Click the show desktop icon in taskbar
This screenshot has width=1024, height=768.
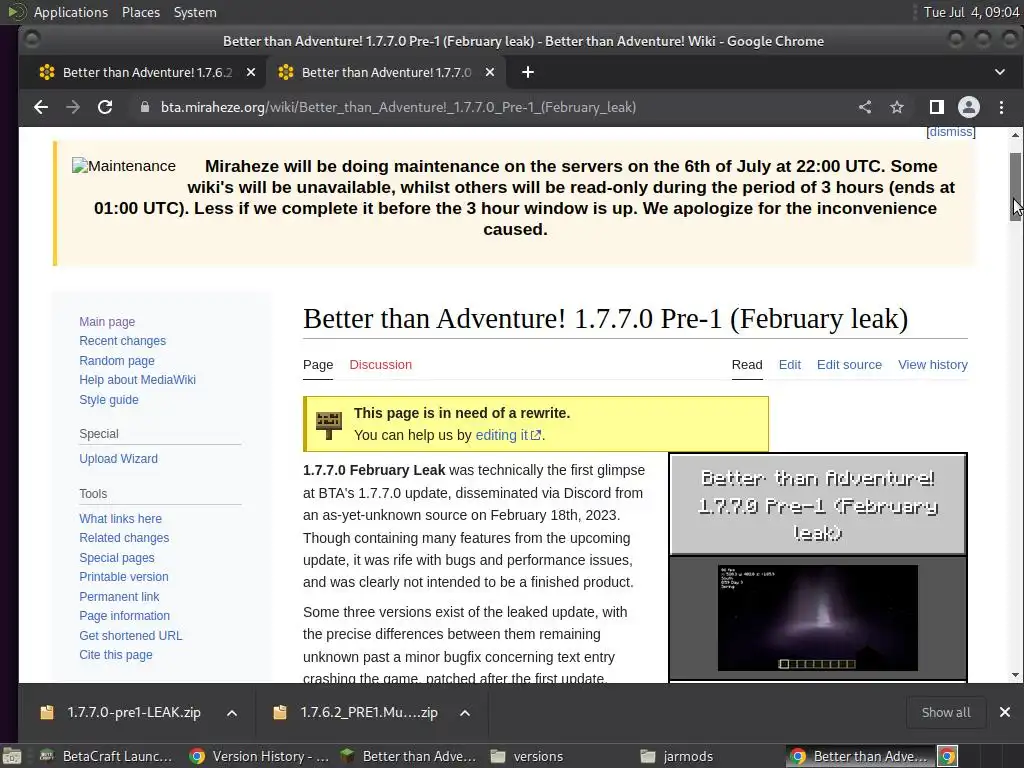pyautogui.click(x=12, y=756)
